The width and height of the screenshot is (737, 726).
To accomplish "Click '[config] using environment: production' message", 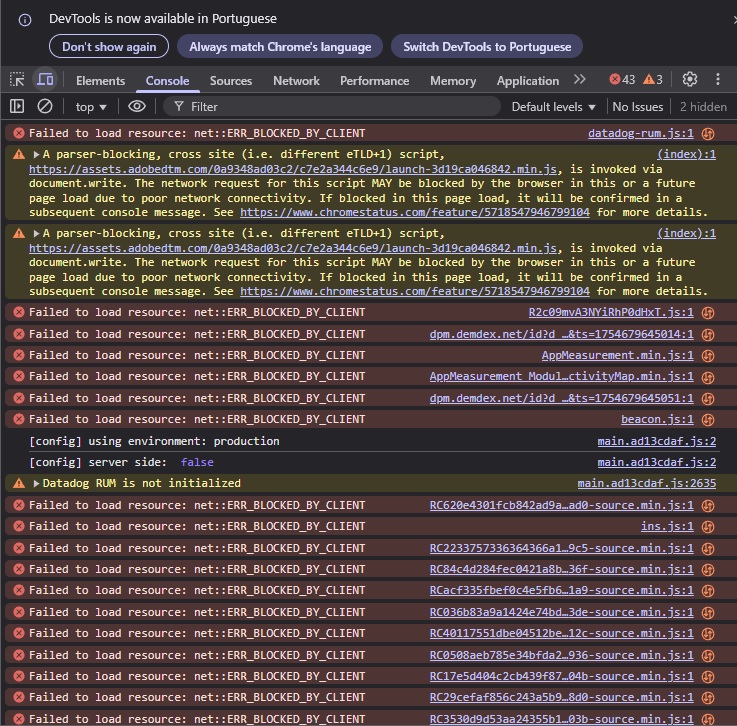I will pos(154,441).
